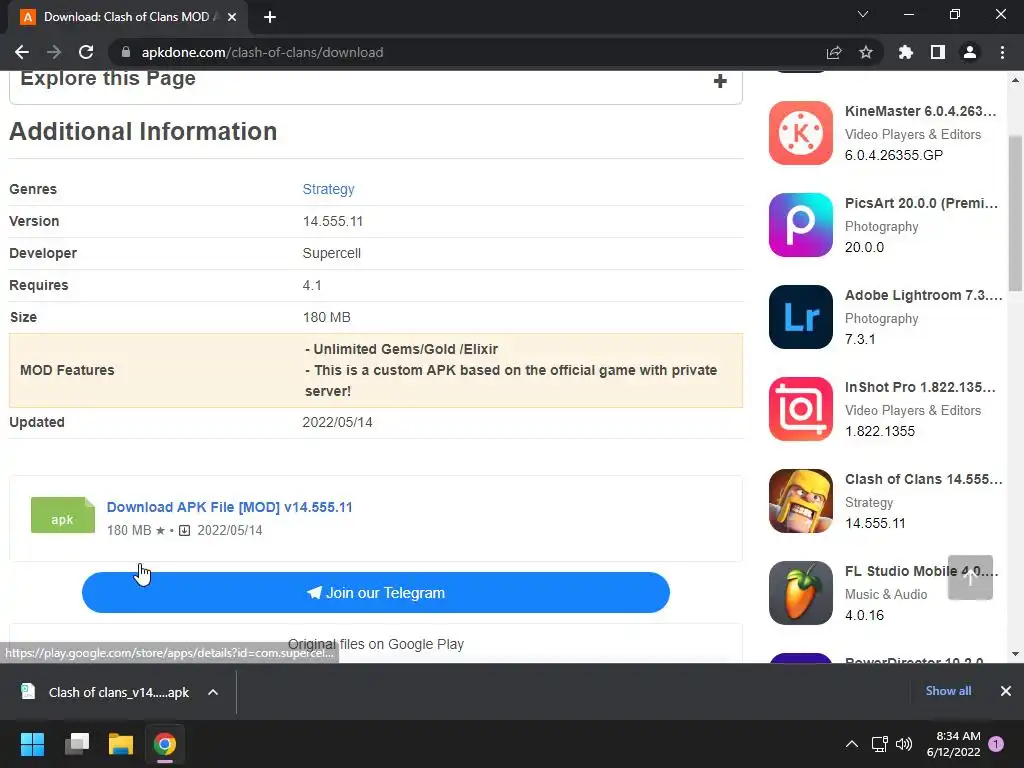Open the FL Studio Mobile app icon
Screen dimensions: 1024x768
tap(801, 594)
